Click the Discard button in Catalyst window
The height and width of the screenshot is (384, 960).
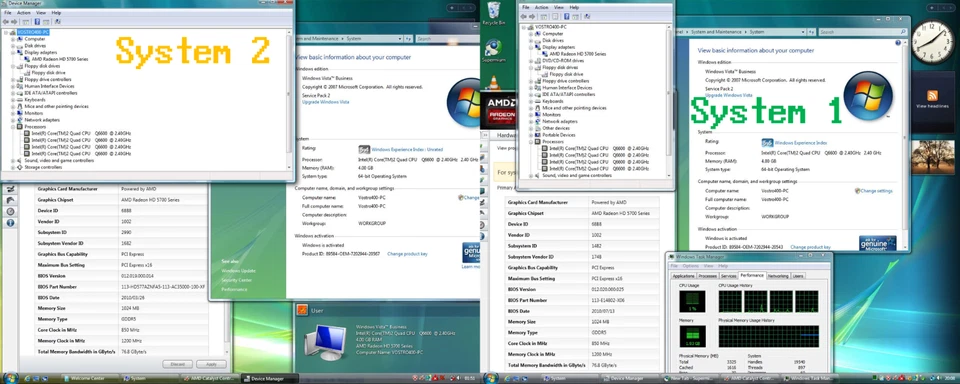(178, 364)
